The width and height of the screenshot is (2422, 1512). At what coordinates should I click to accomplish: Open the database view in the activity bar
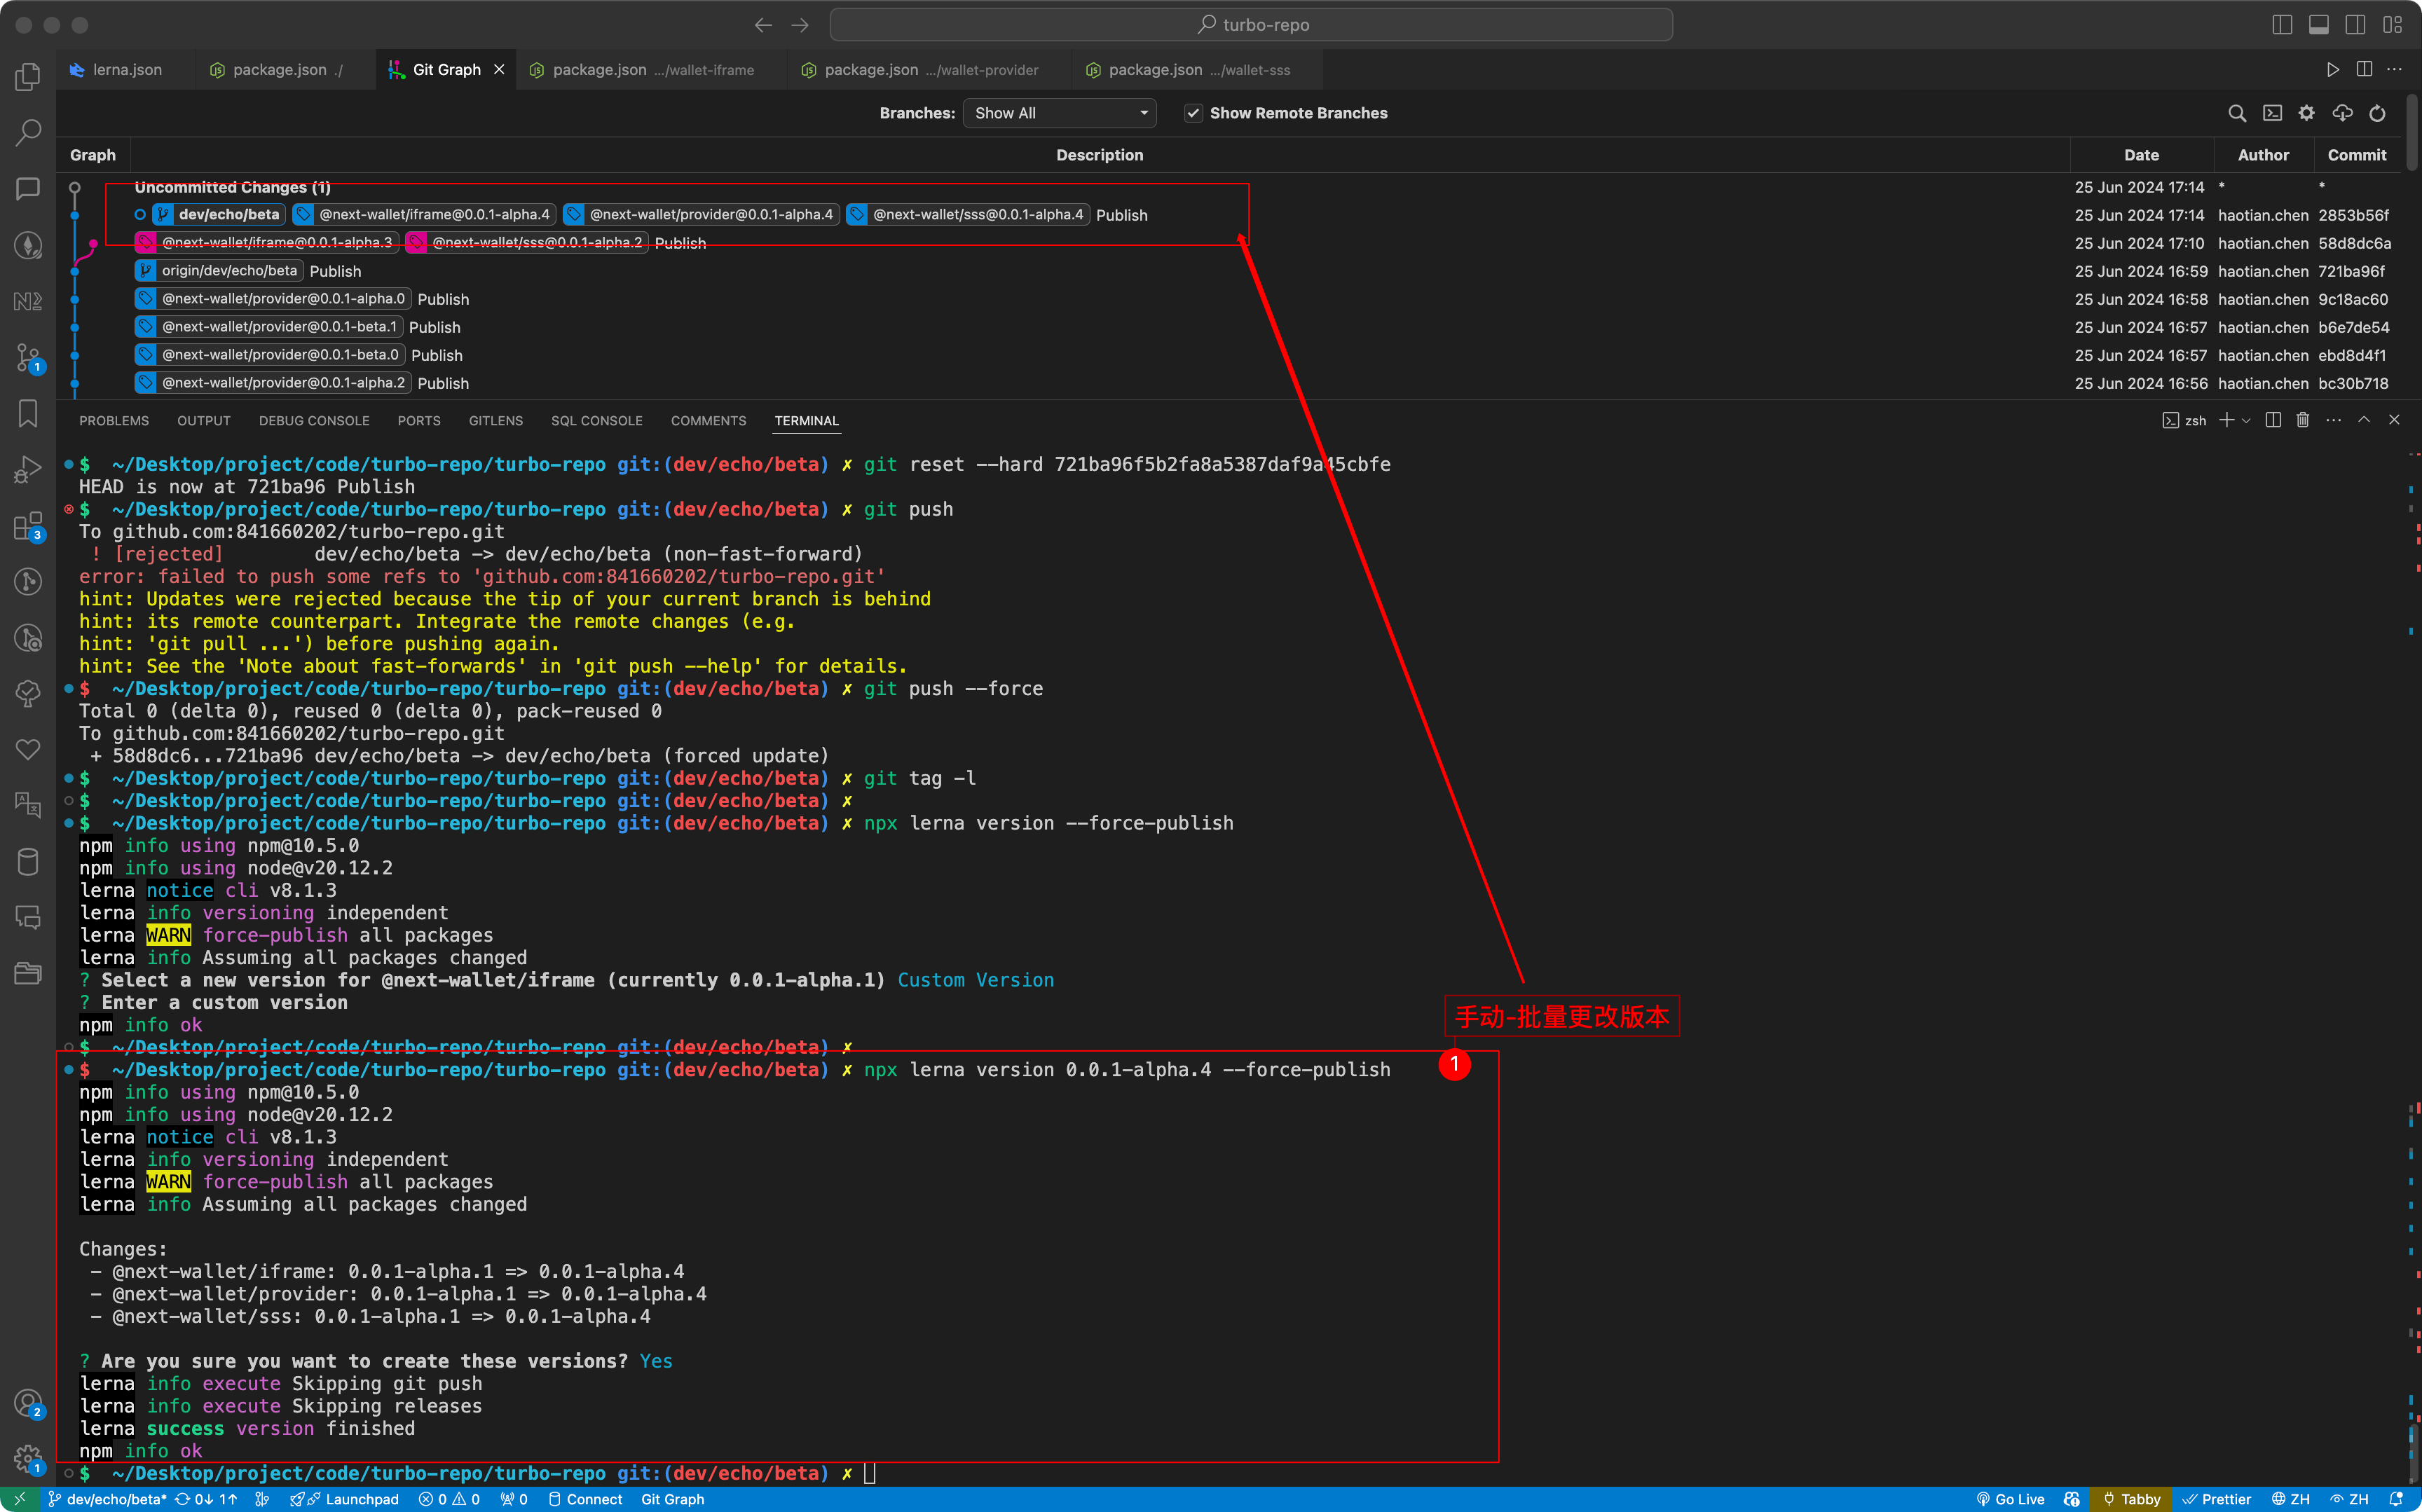[28, 861]
